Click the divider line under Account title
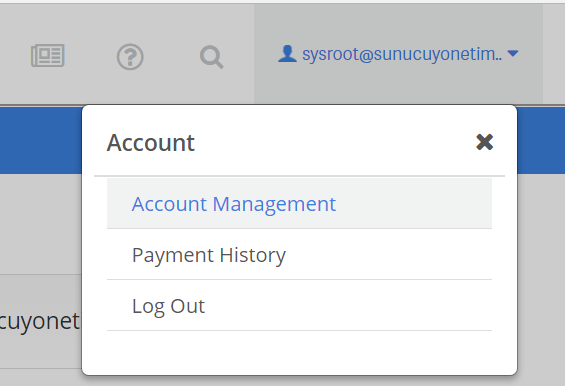 (299, 176)
